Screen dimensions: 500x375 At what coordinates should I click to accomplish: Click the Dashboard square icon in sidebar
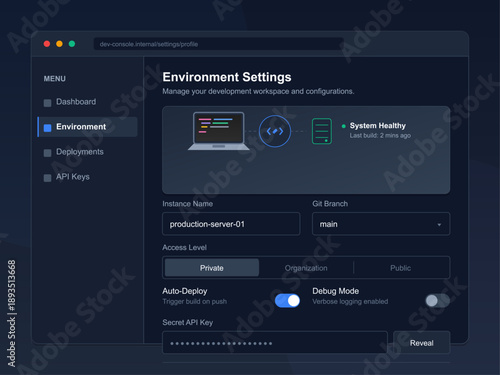[48, 103]
